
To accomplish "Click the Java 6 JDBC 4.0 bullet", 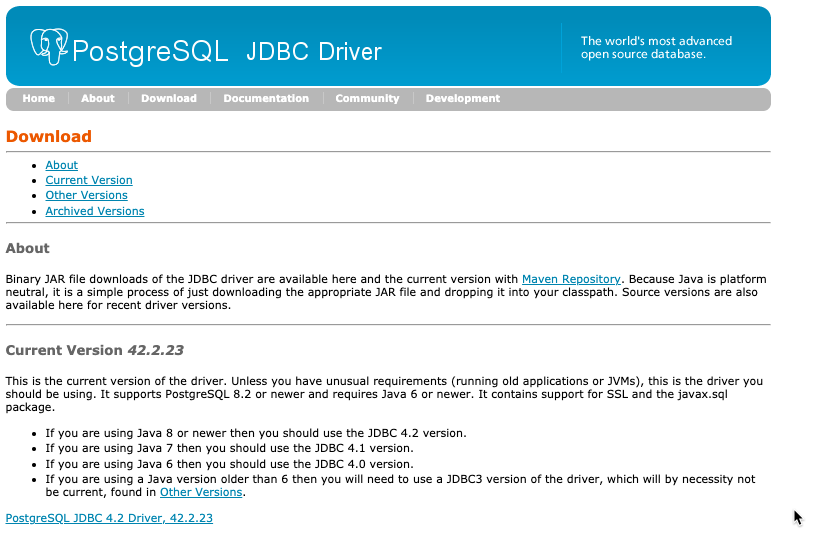I will coord(229,464).
